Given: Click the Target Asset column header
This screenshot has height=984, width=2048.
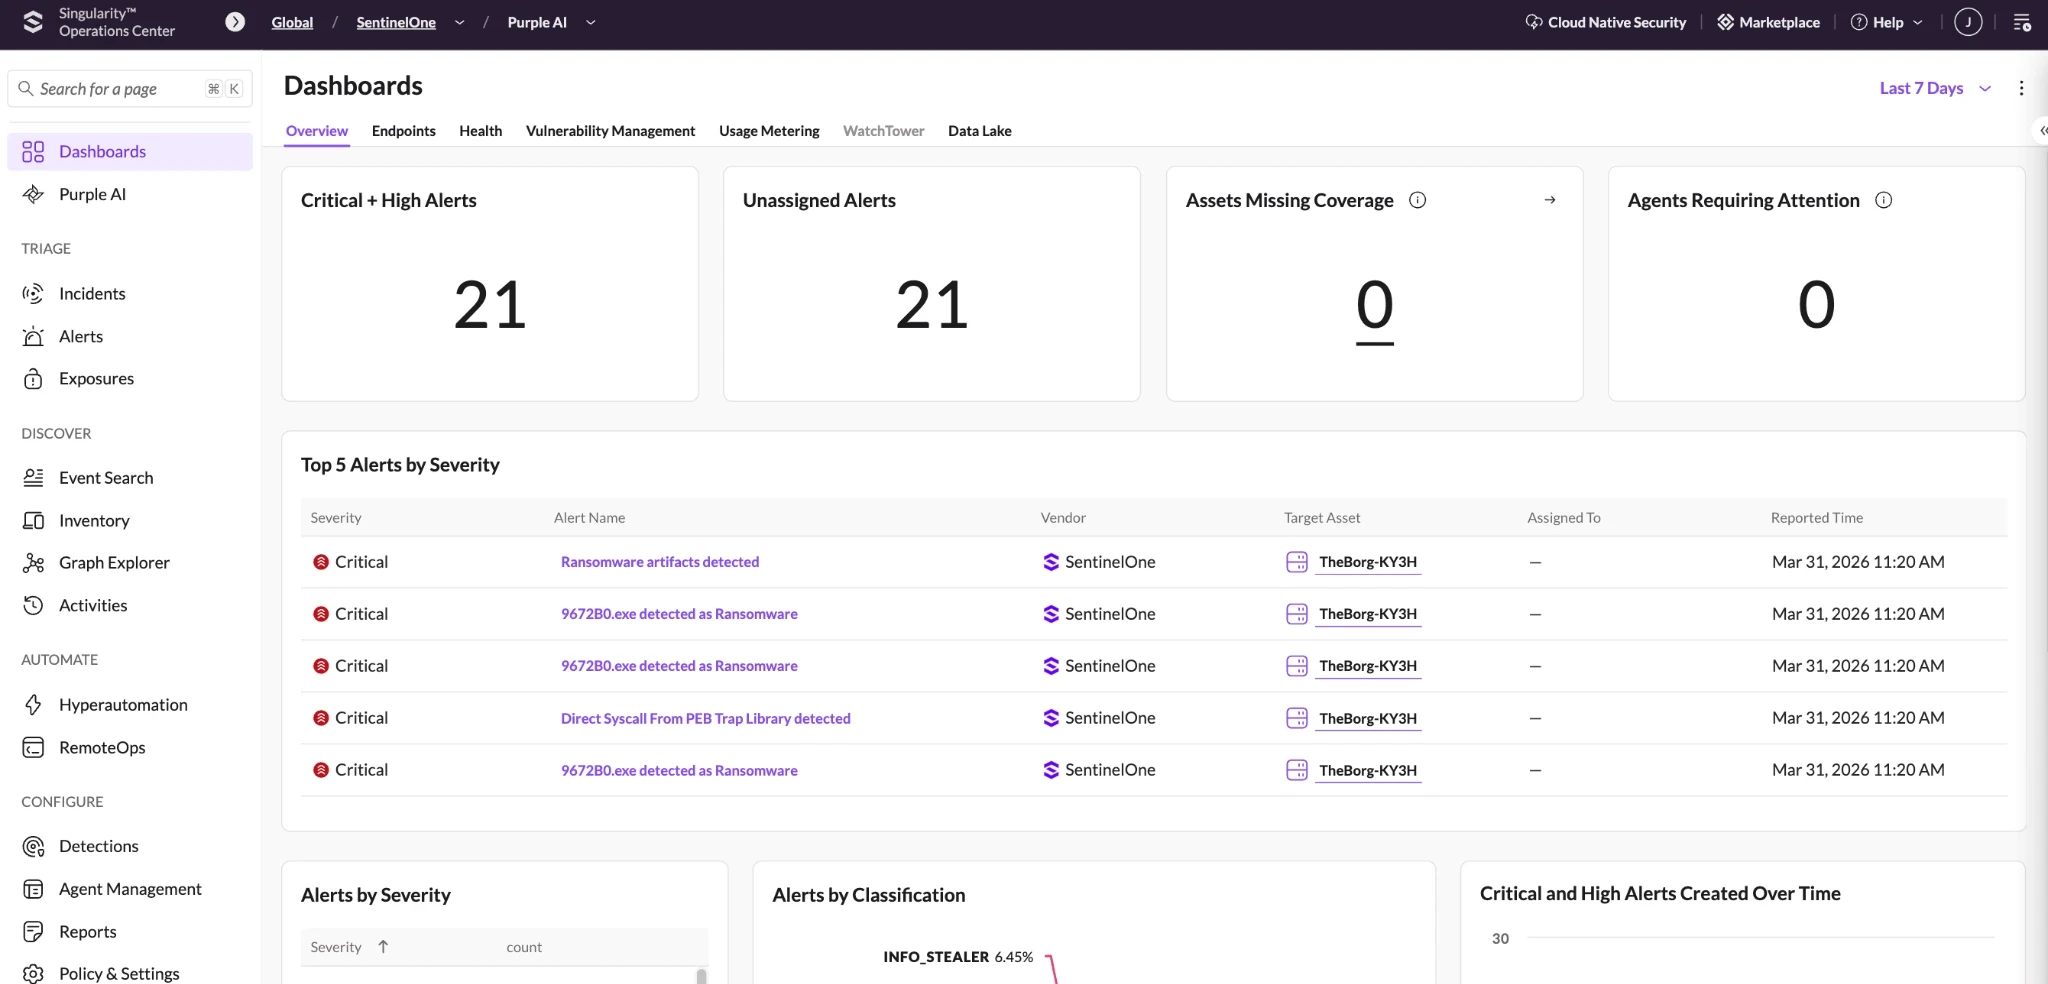Looking at the screenshot, I should pyautogui.click(x=1321, y=518).
